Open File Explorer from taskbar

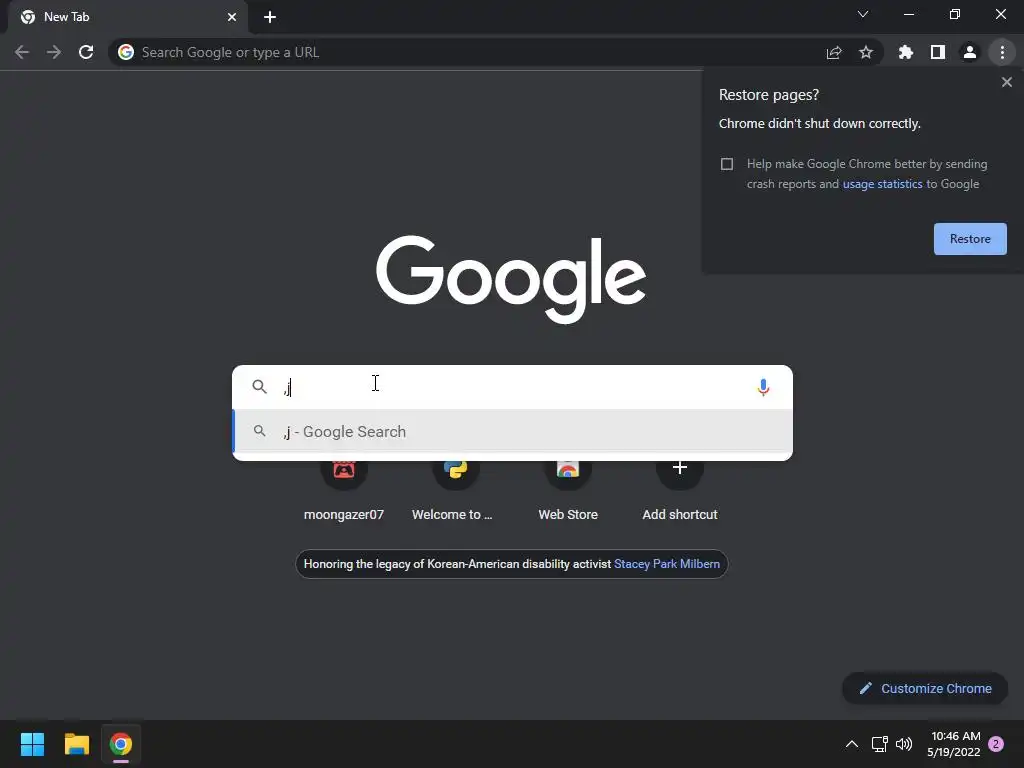point(76,744)
